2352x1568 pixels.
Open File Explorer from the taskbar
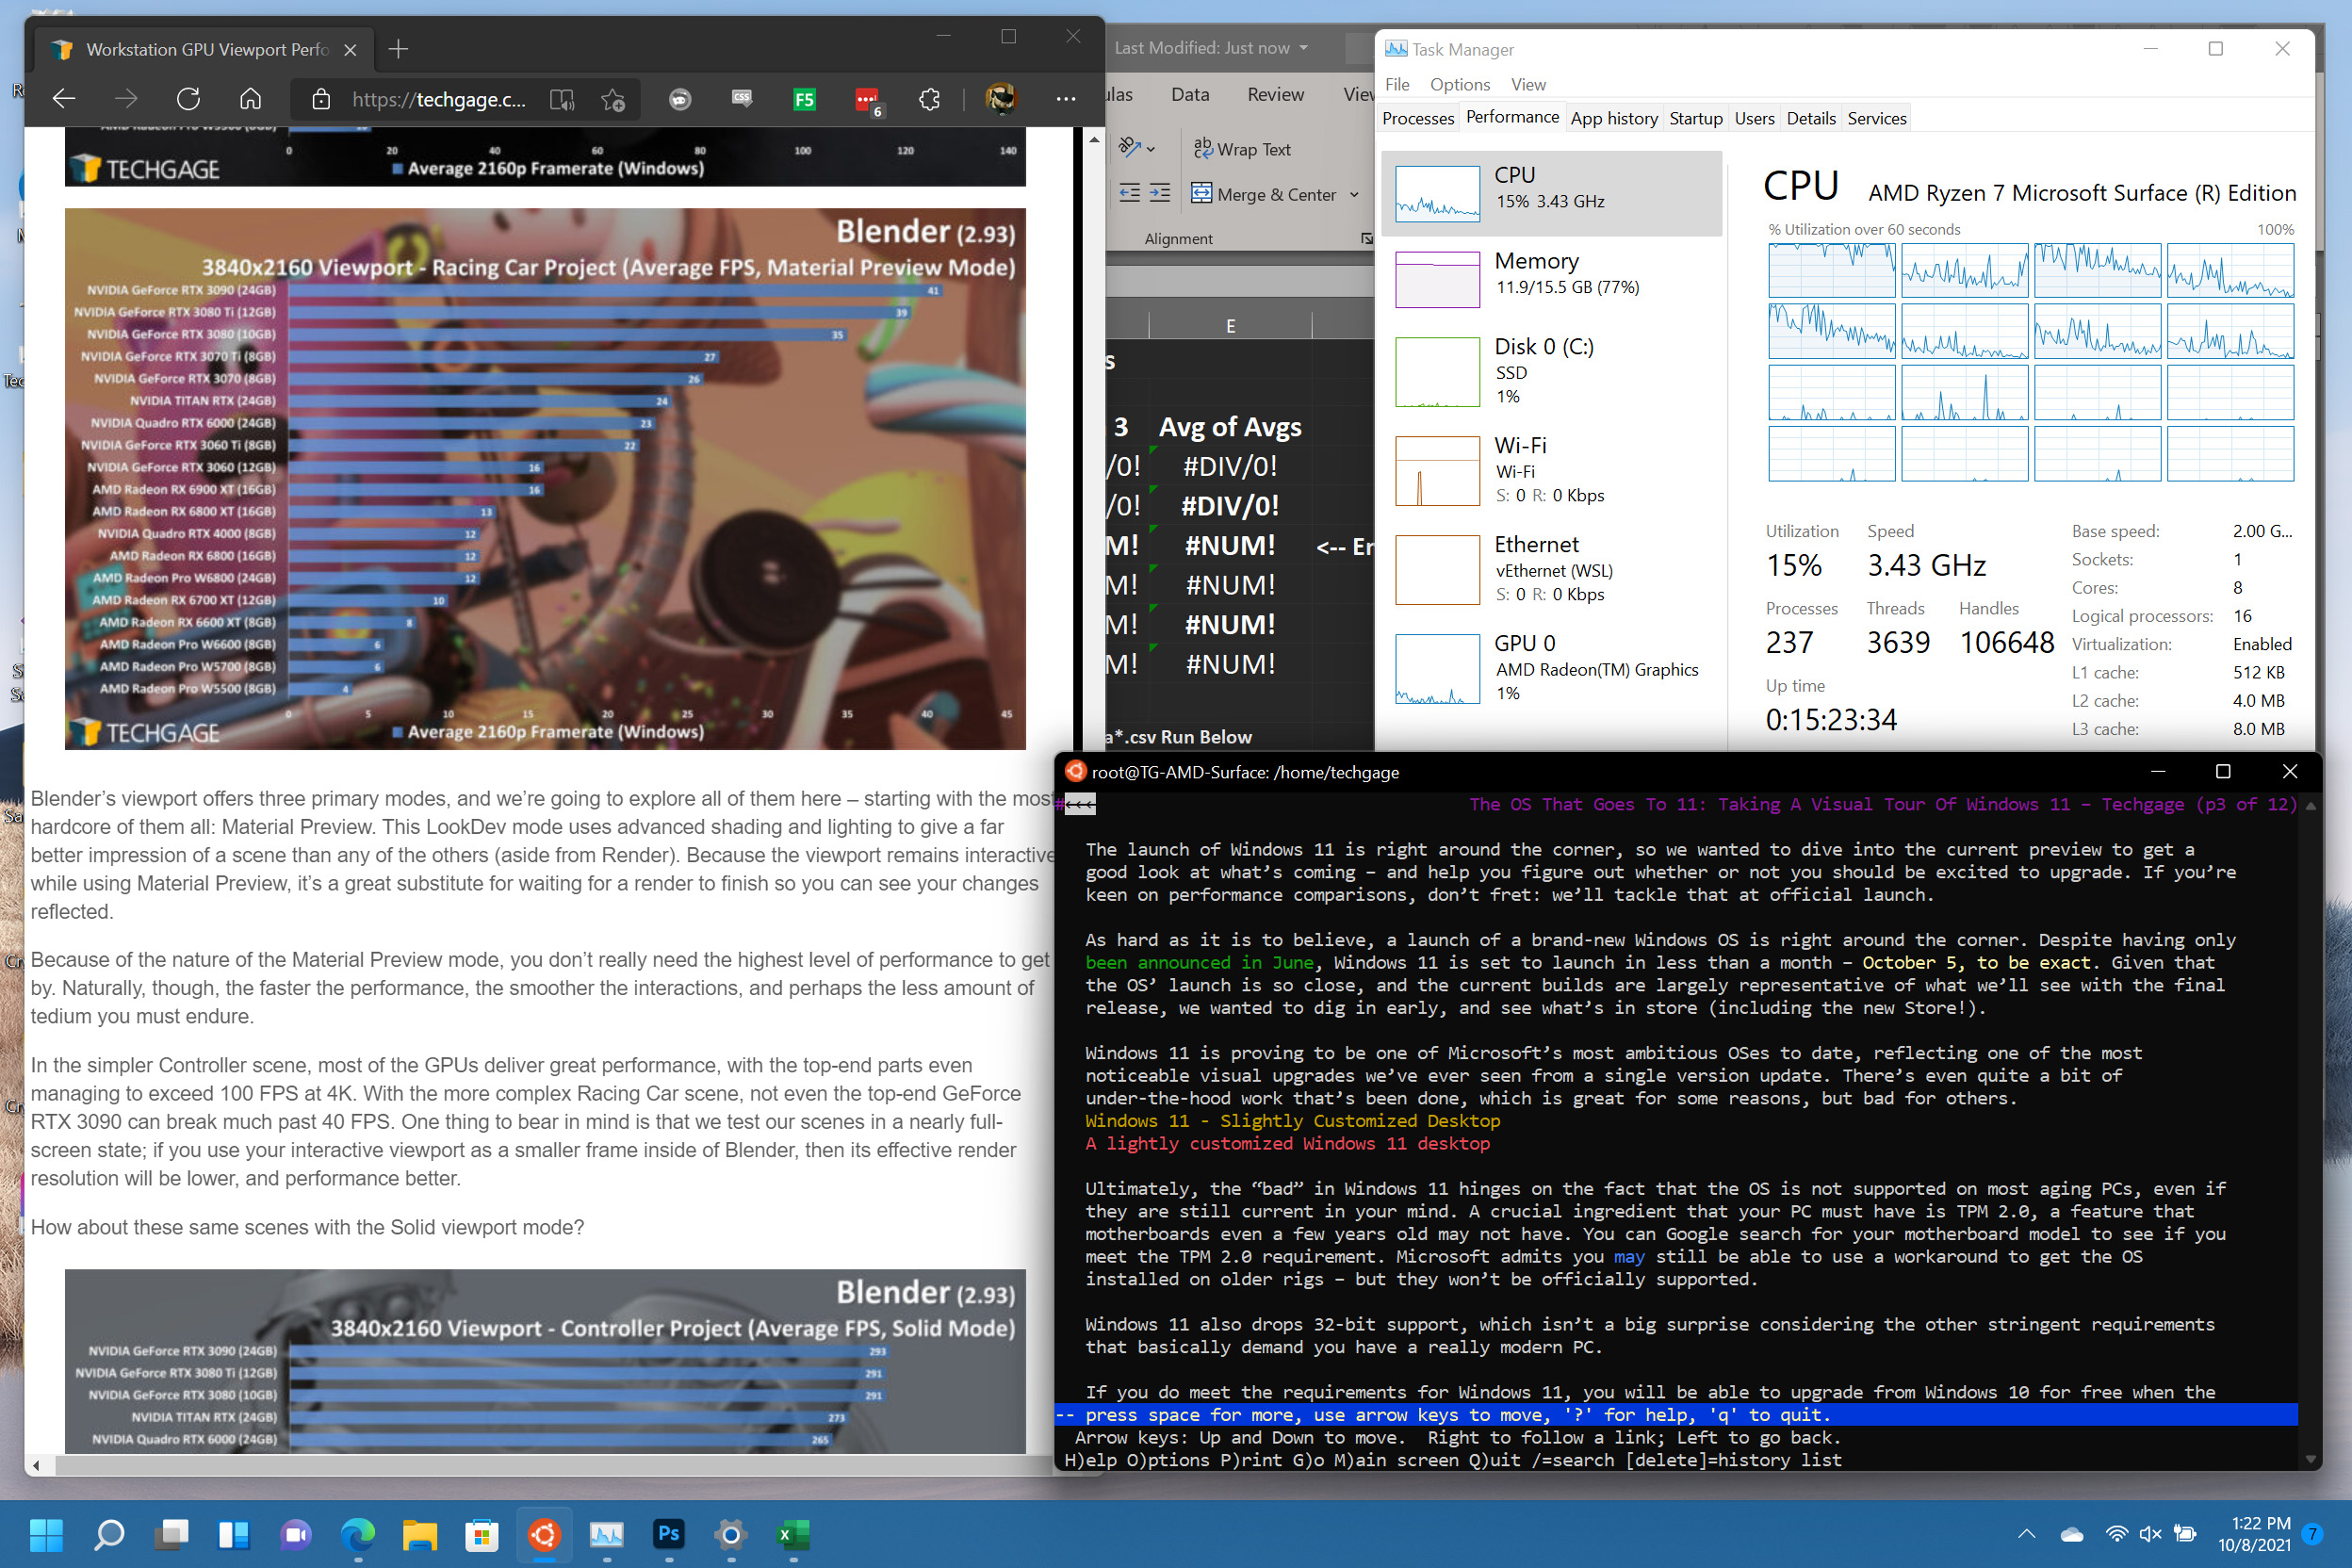pos(420,1534)
